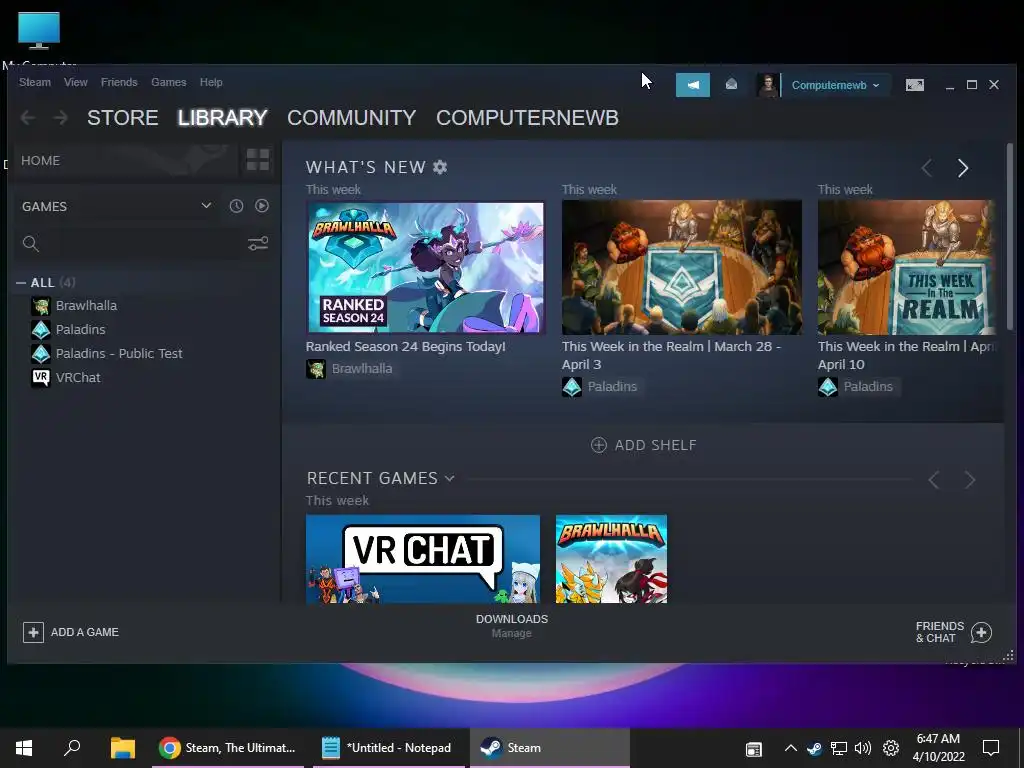Open the Steam inbox envelope icon
The width and height of the screenshot is (1024, 768).
coord(731,85)
